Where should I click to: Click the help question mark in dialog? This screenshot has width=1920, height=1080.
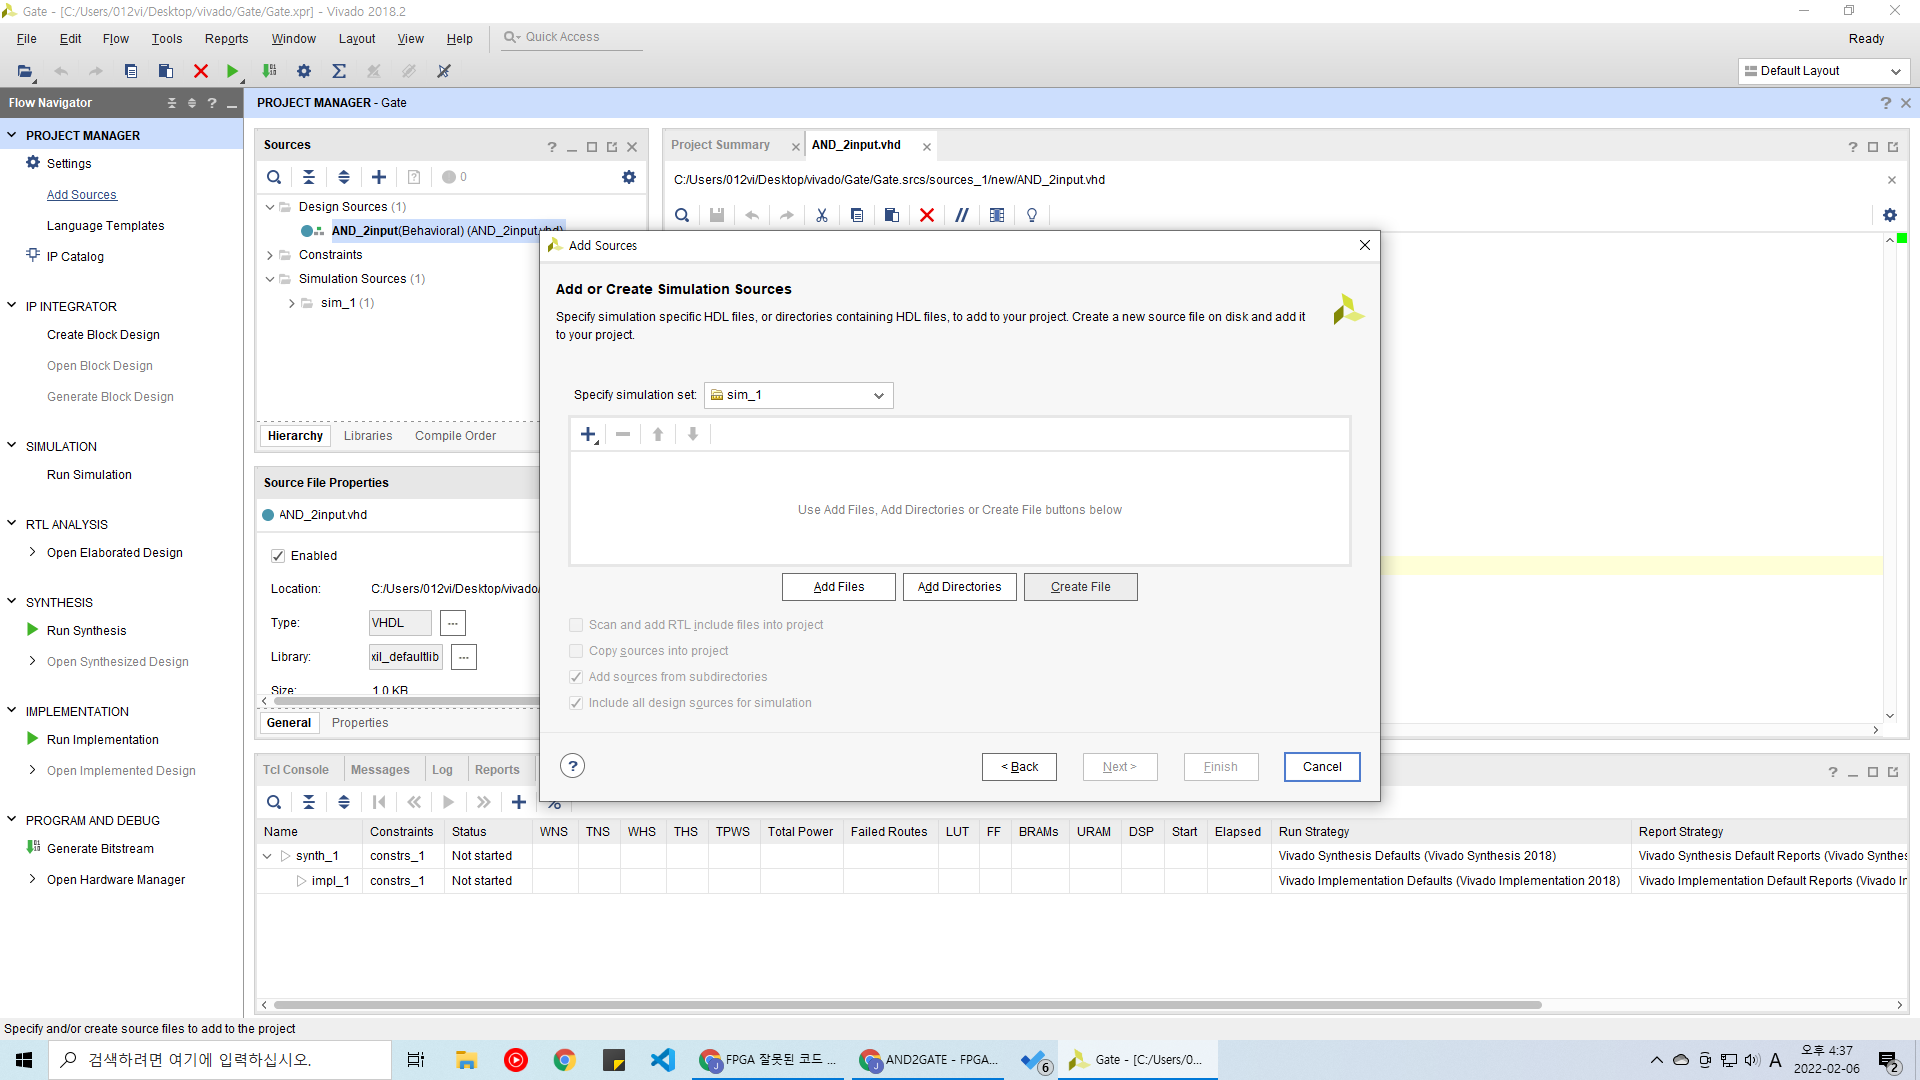click(x=572, y=766)
